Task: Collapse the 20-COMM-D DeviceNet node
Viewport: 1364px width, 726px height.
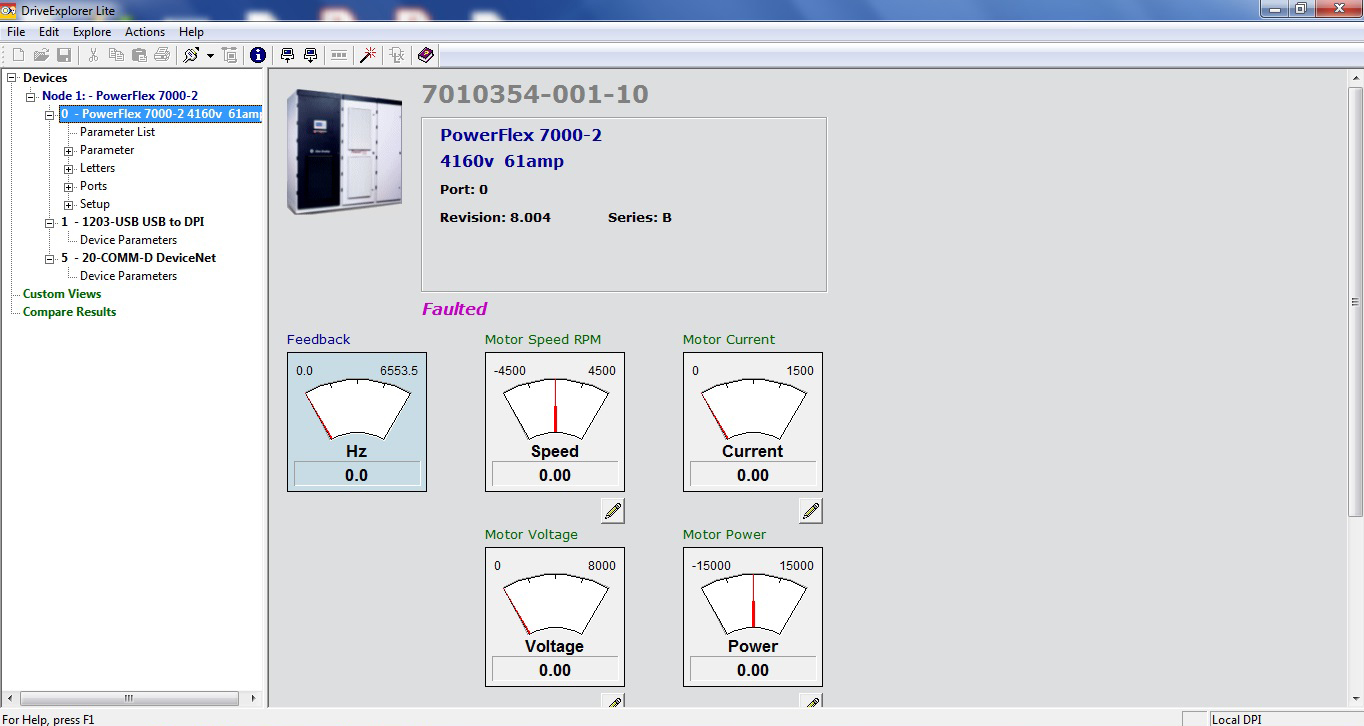Action: 50,259
